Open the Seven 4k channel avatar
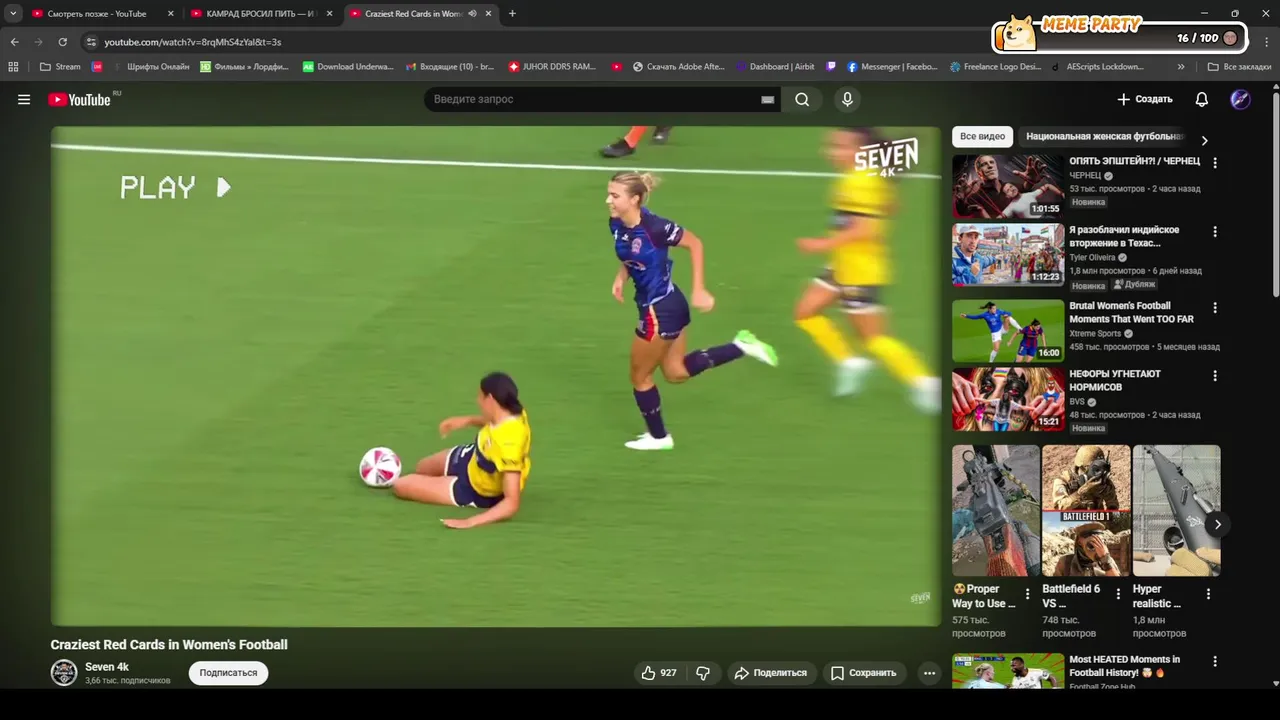Viewport: 1280px width, 720px height. tap(64, 673)
